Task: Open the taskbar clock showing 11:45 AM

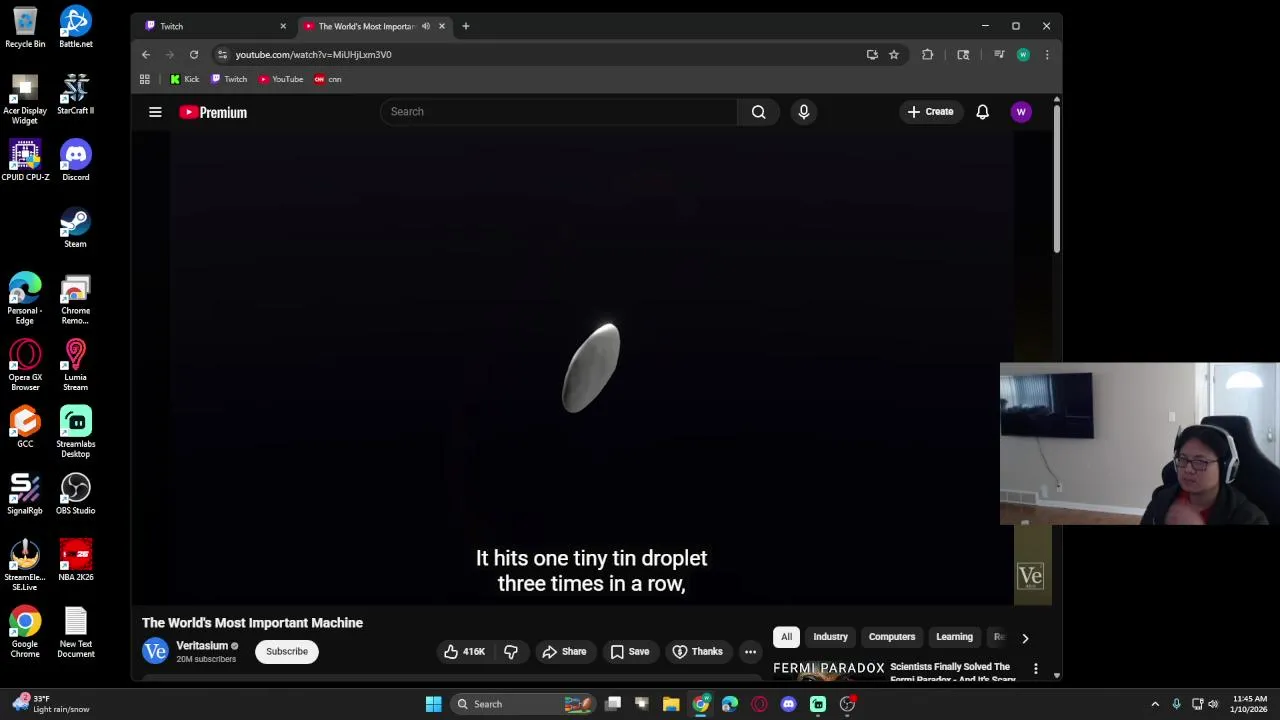Action: (1250, 704)
